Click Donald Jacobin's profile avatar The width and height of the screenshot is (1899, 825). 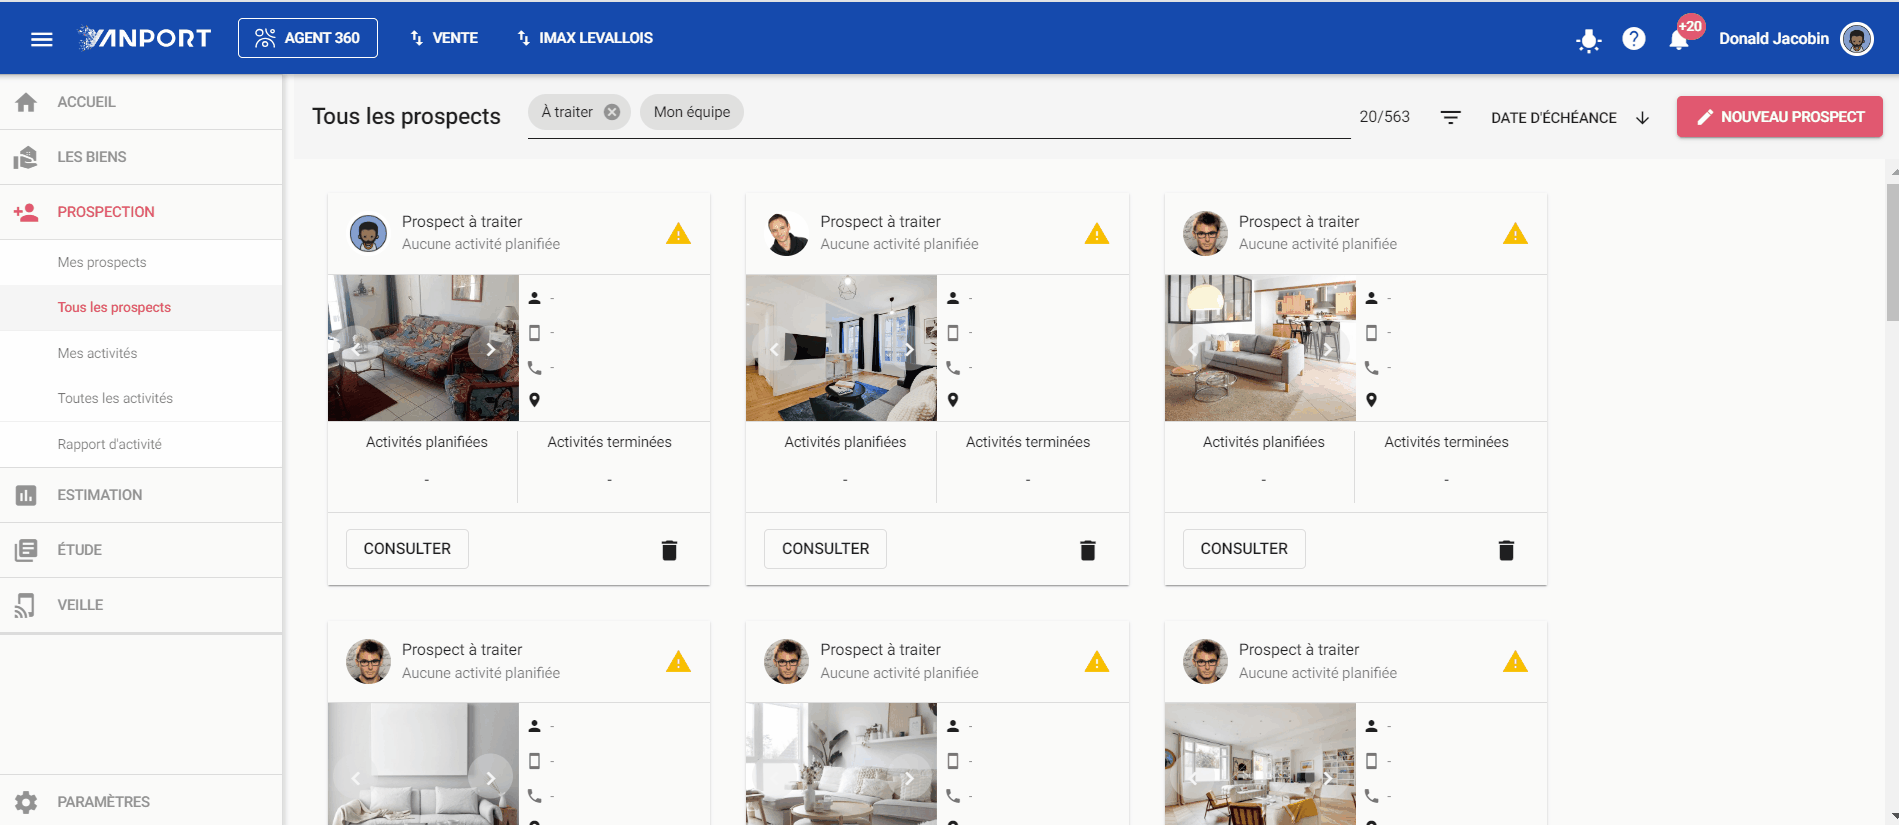(1857, 39)
